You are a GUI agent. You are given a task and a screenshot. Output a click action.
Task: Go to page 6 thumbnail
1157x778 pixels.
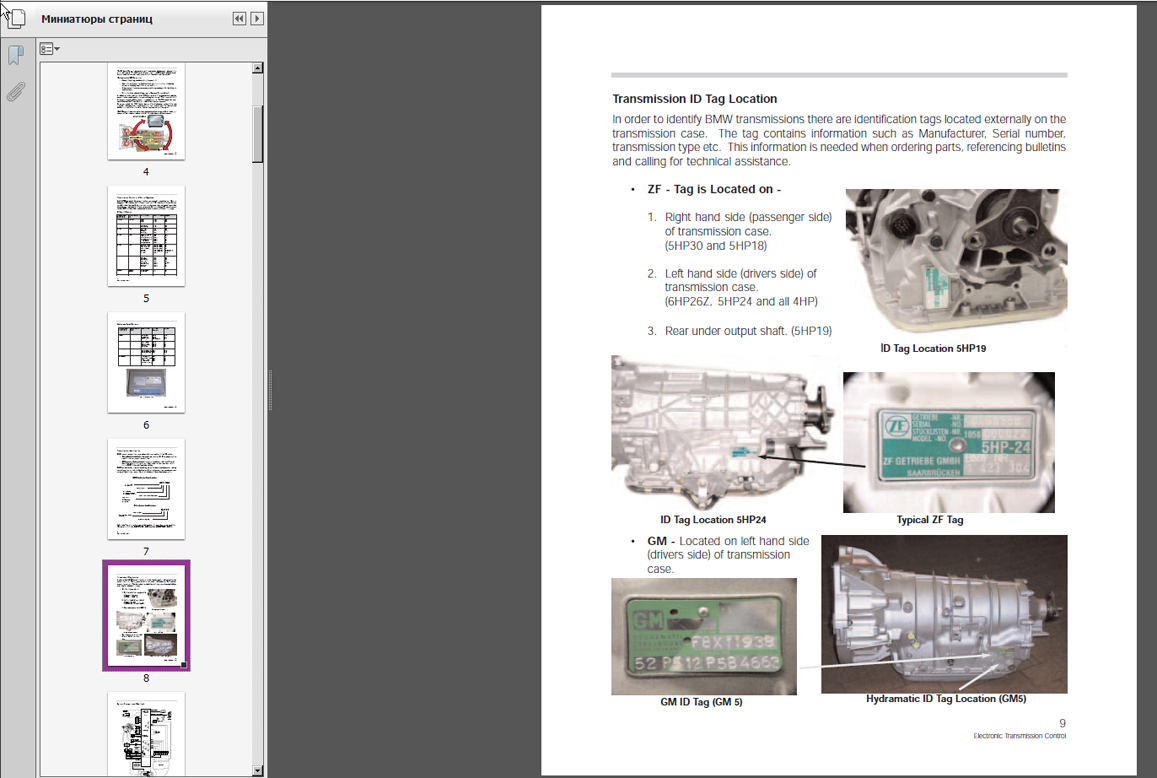click(x=146, y=362)
